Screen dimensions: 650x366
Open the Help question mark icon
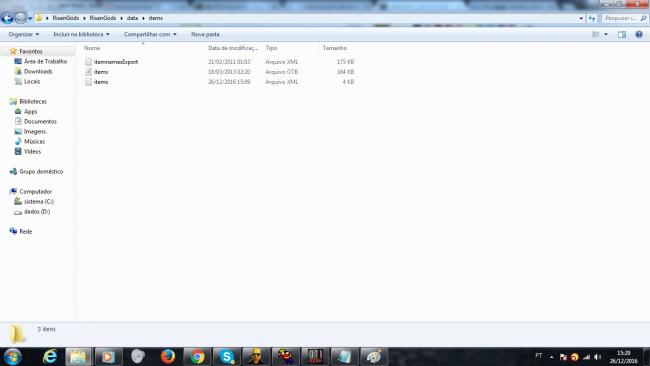point(639,34)
